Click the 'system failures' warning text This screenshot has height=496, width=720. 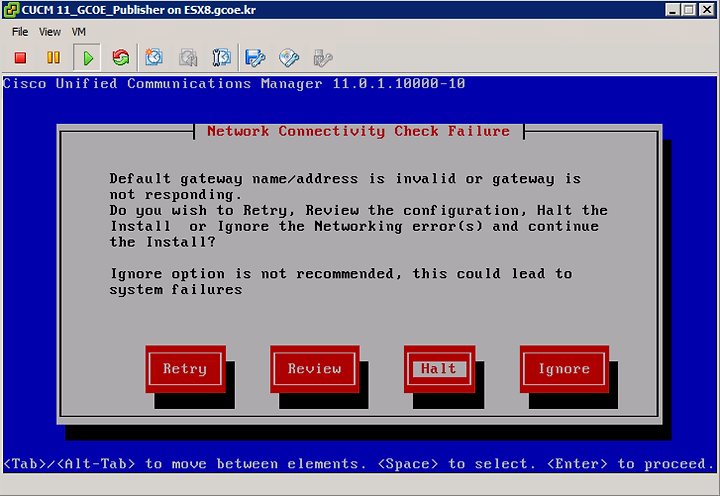pyautogui.click(x=175, y=290)
